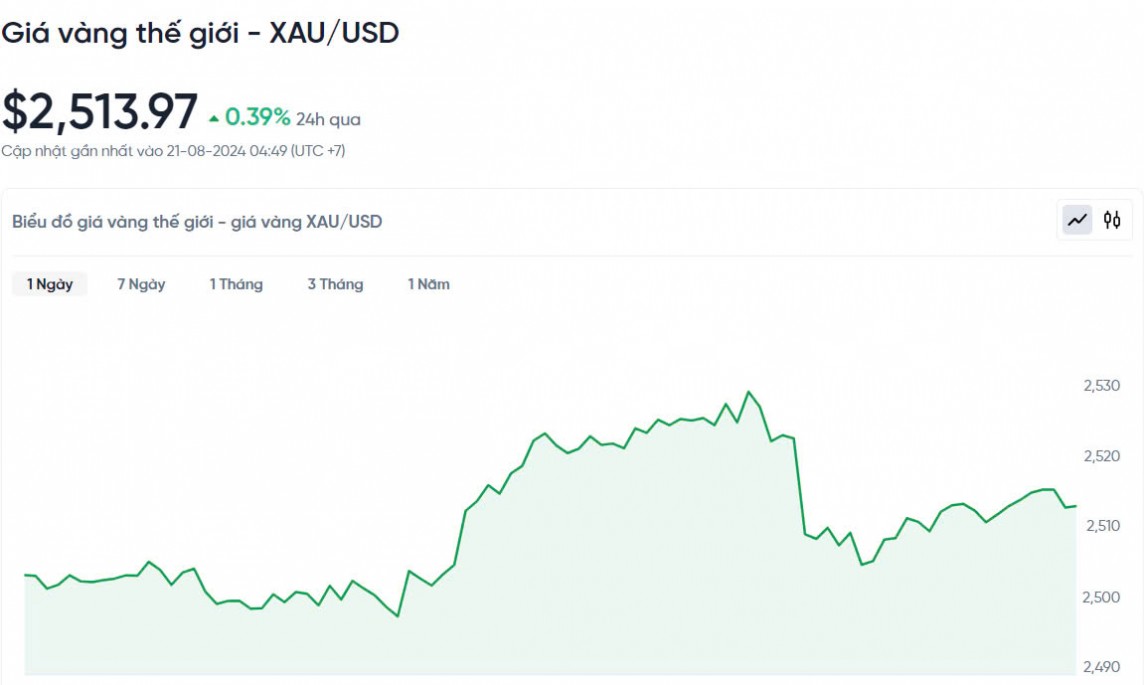Click the $2,513.97 gold price

(100, 111)
